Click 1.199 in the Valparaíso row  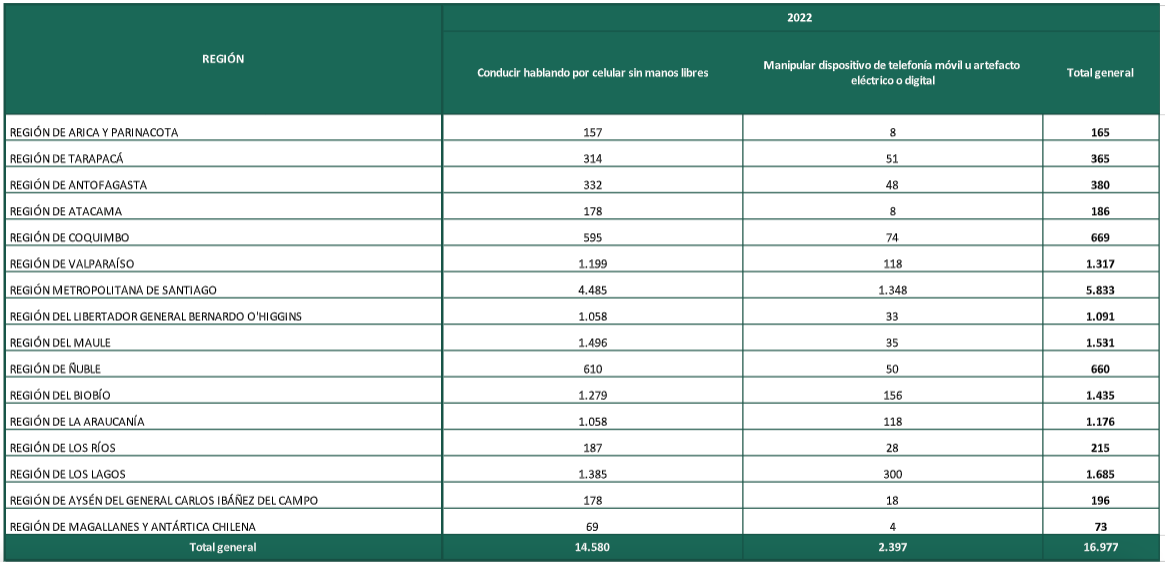coord(592,264)
